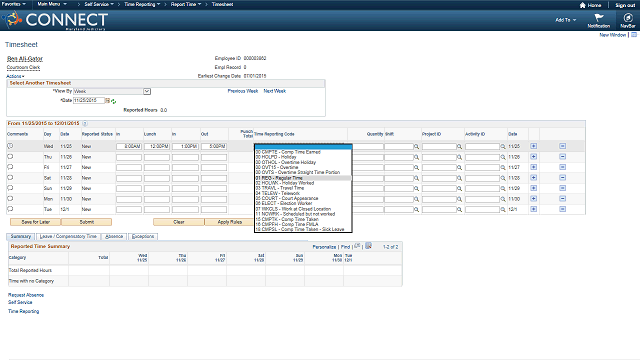Image resolution: width=640 pixels, height=360 pixels.
Task: Click the download summary grid icon
Action: [368, 246]
